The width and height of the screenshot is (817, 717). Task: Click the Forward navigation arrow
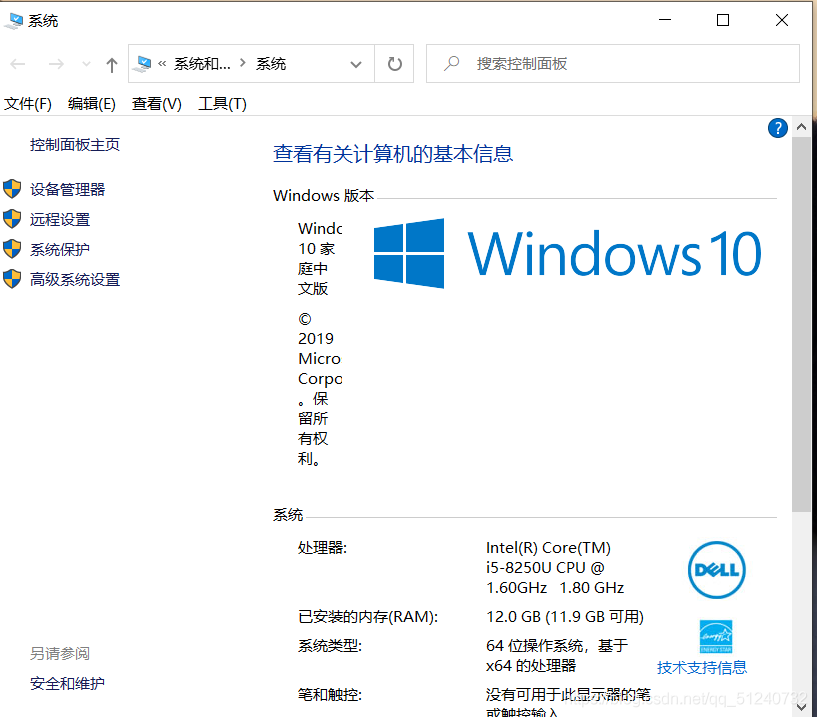click(56, 64)
